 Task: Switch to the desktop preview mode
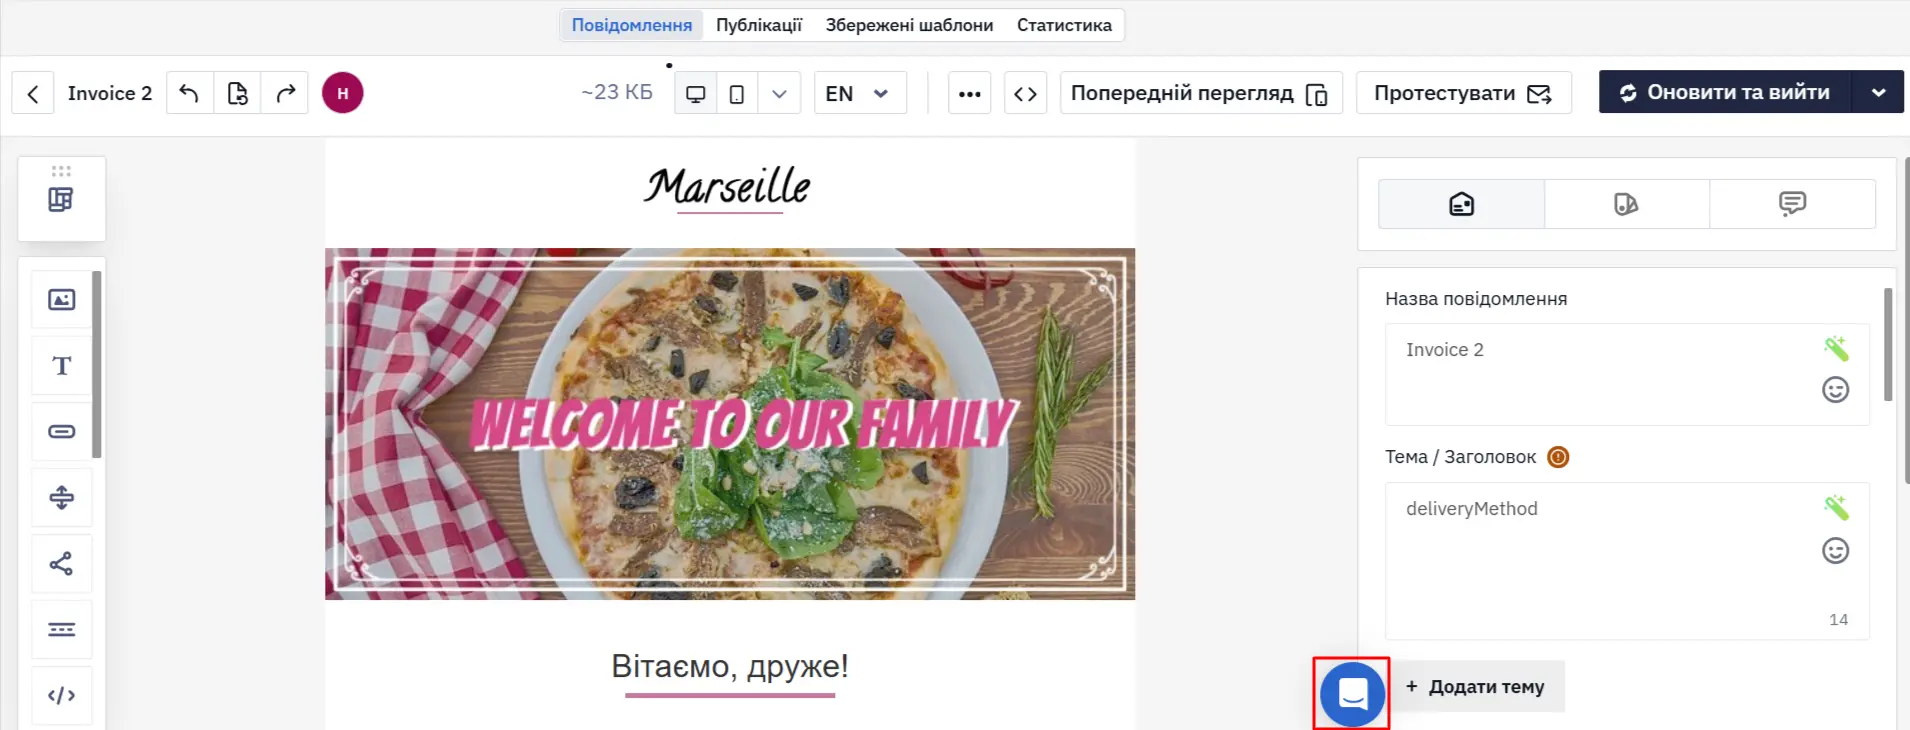tap(696, 93)
